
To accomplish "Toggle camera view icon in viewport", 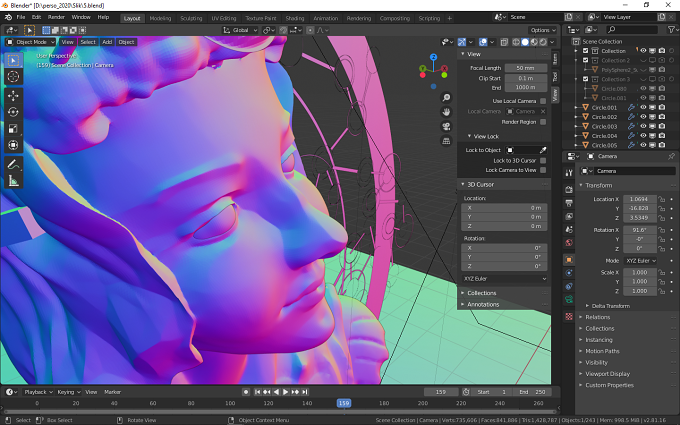I will point(446,127).
